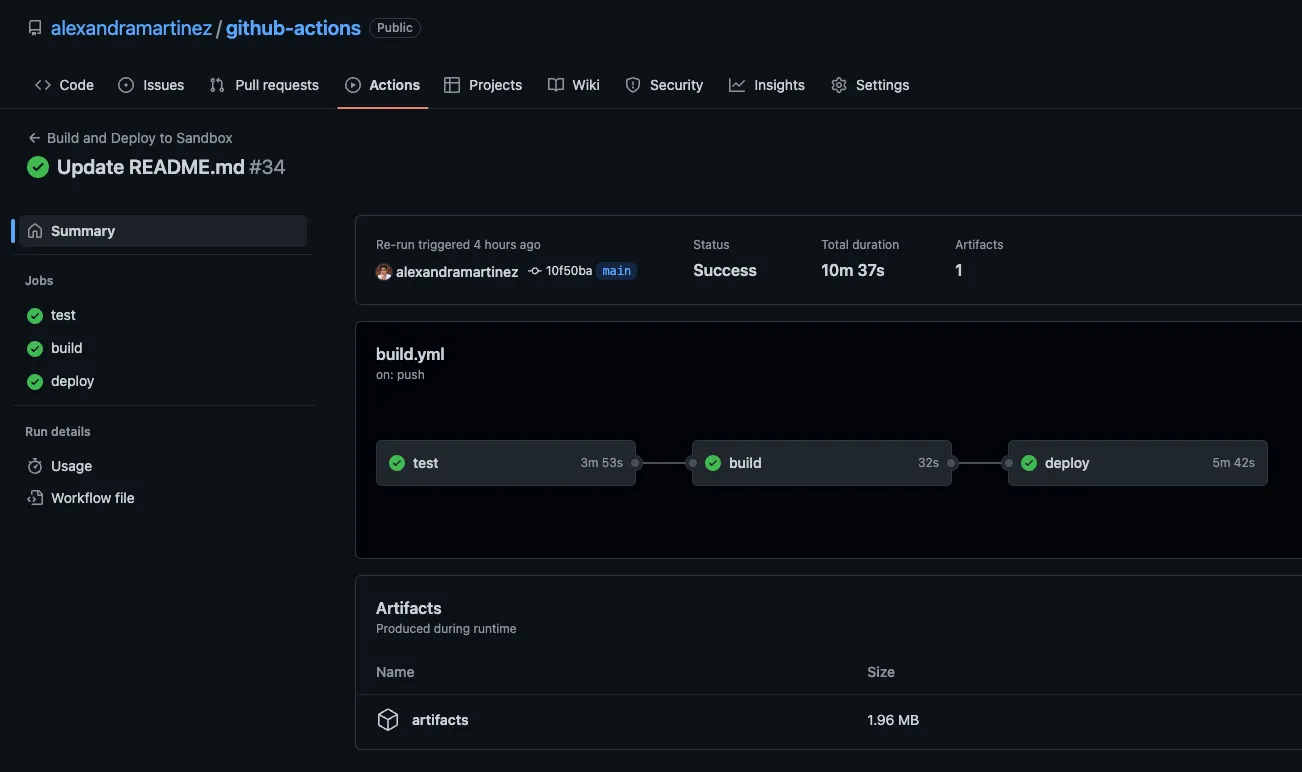This screenshot has width=1302, height=772.
Task: Select the Actions tab
Action: pos(383,85)
